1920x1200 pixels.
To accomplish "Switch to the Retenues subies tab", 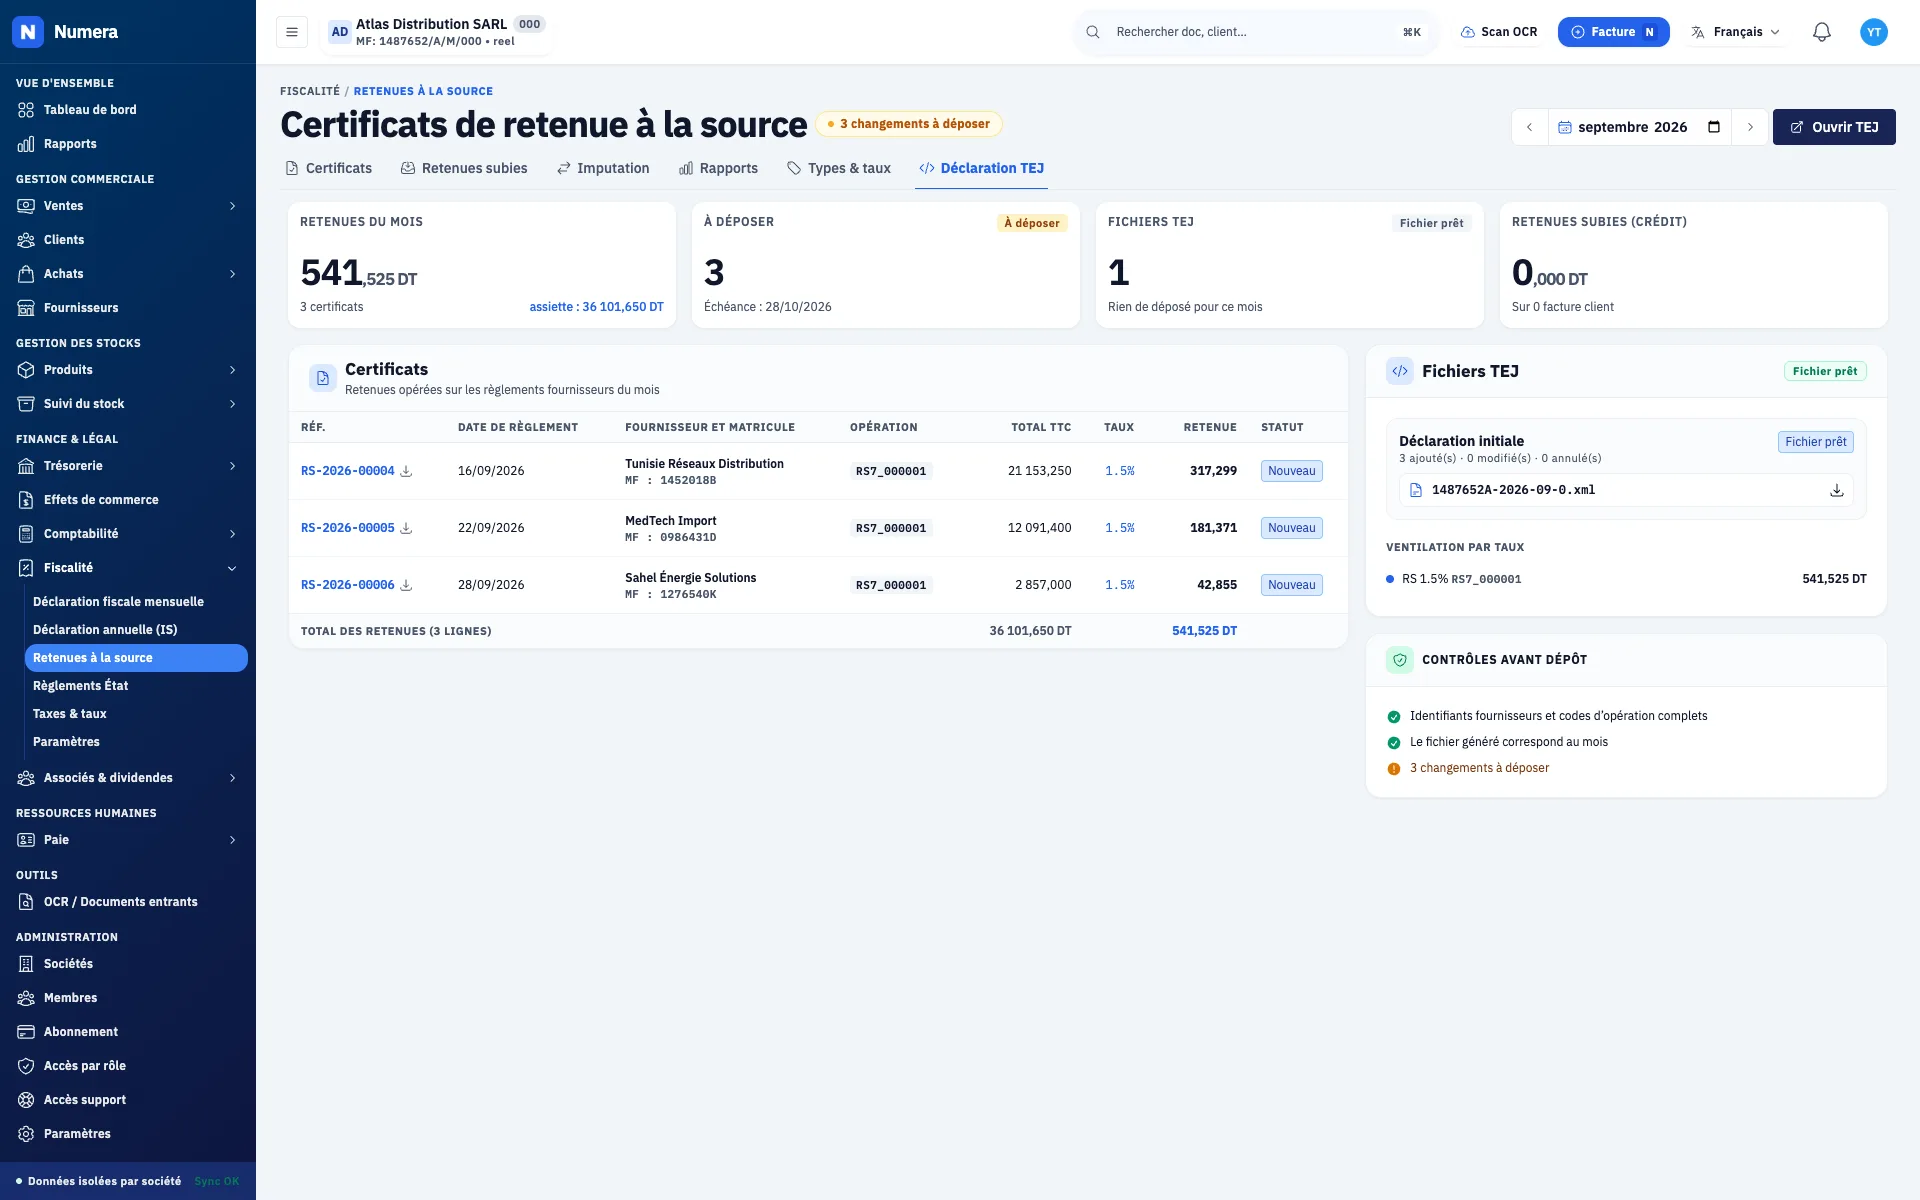I will coord(464,168).
